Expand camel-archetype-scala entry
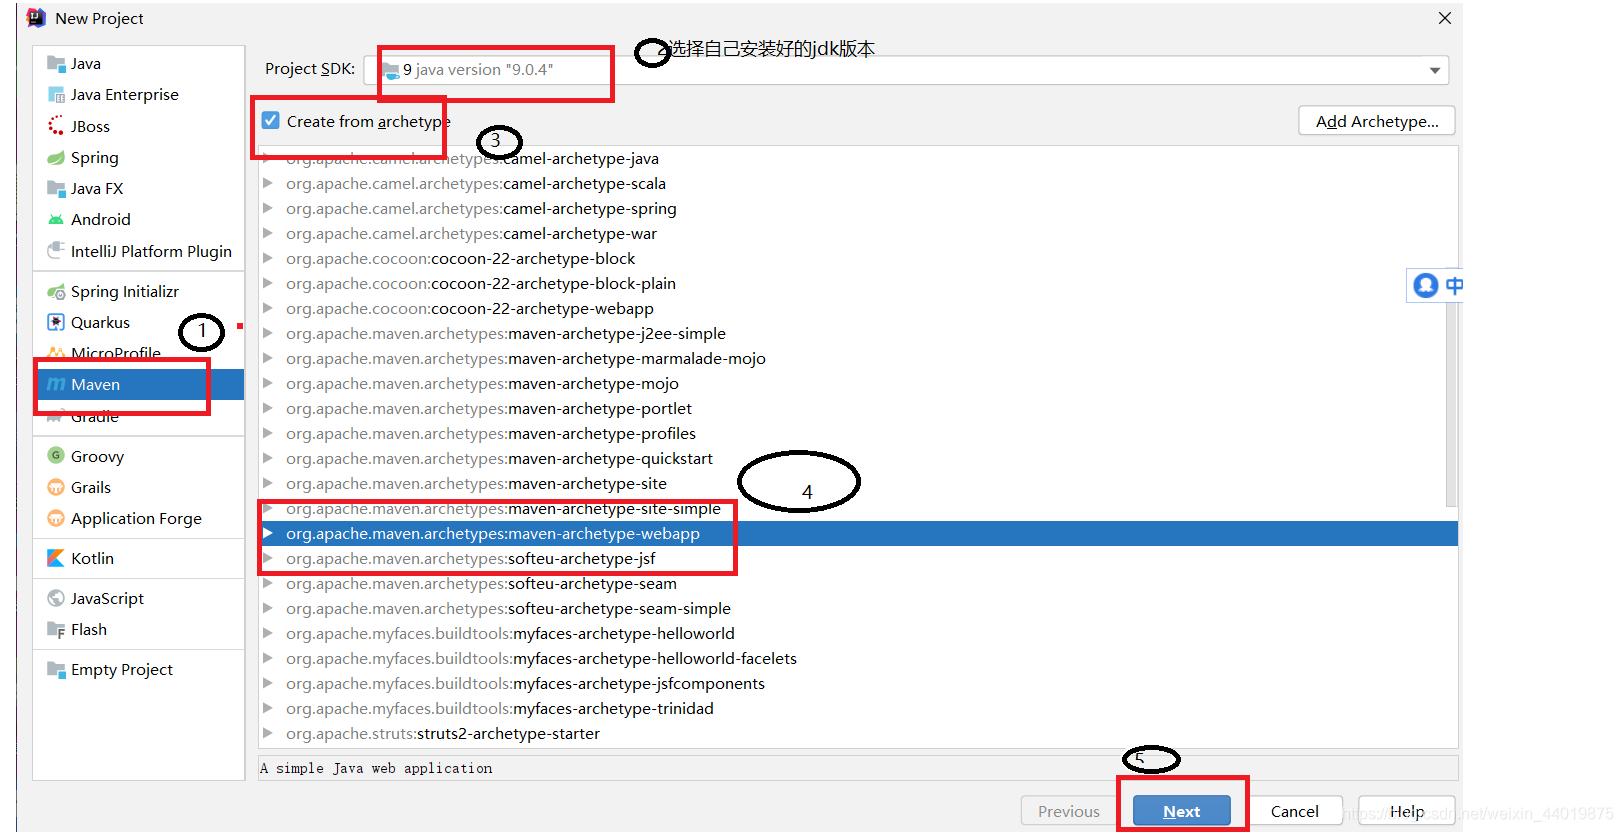Image resolution: width=1623 pixels, height=832 pixels. point(268,183)
